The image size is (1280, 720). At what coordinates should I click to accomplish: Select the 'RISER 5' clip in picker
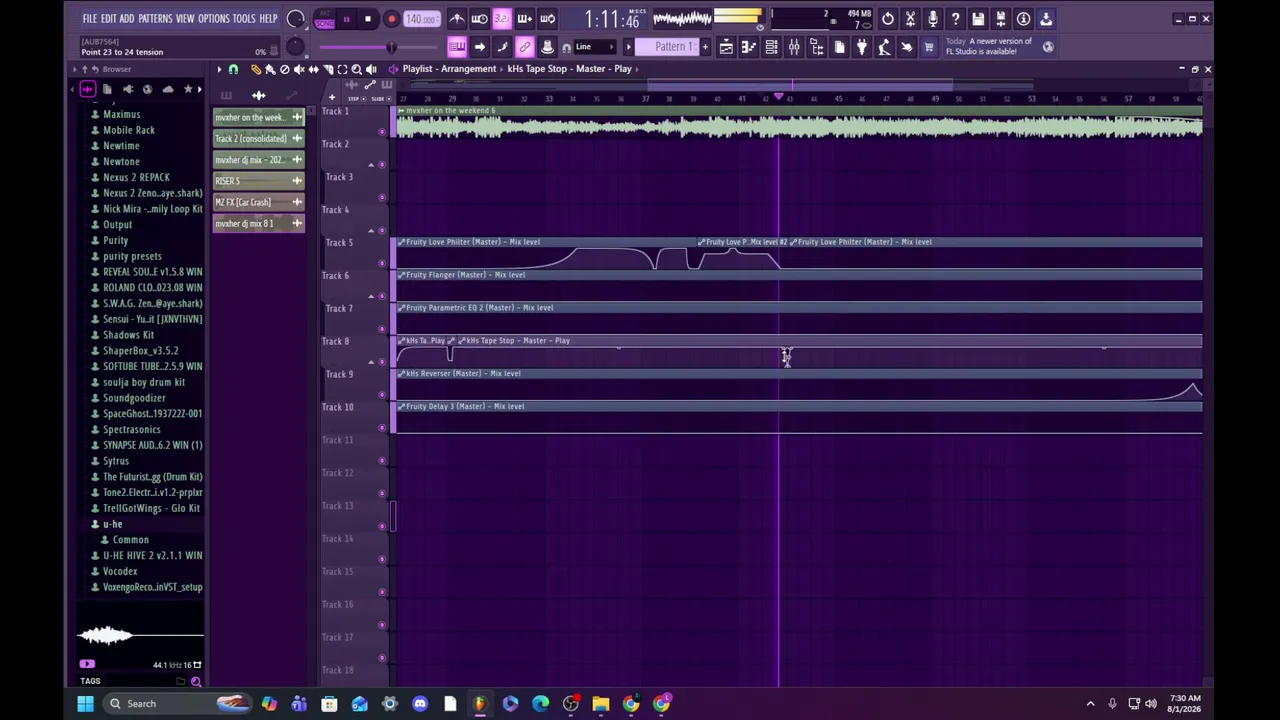pos(259,181)
